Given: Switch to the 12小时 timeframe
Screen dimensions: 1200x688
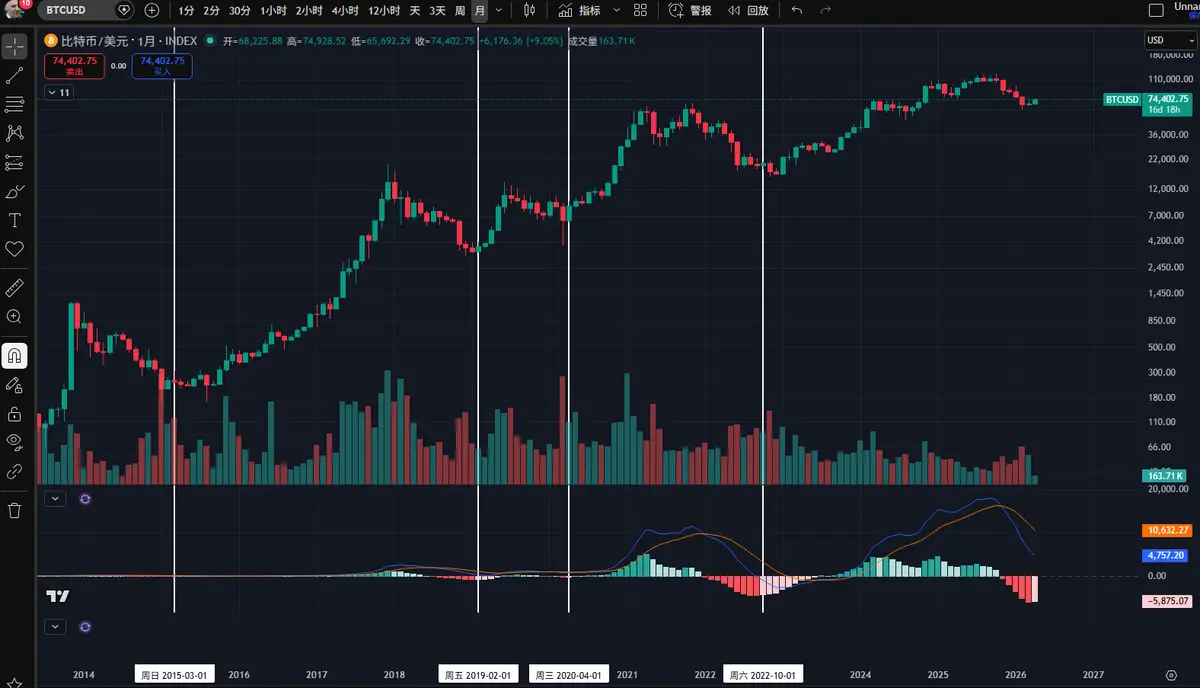Looking at the screenshot, I should pyautogui.click(x=383, y=10).
